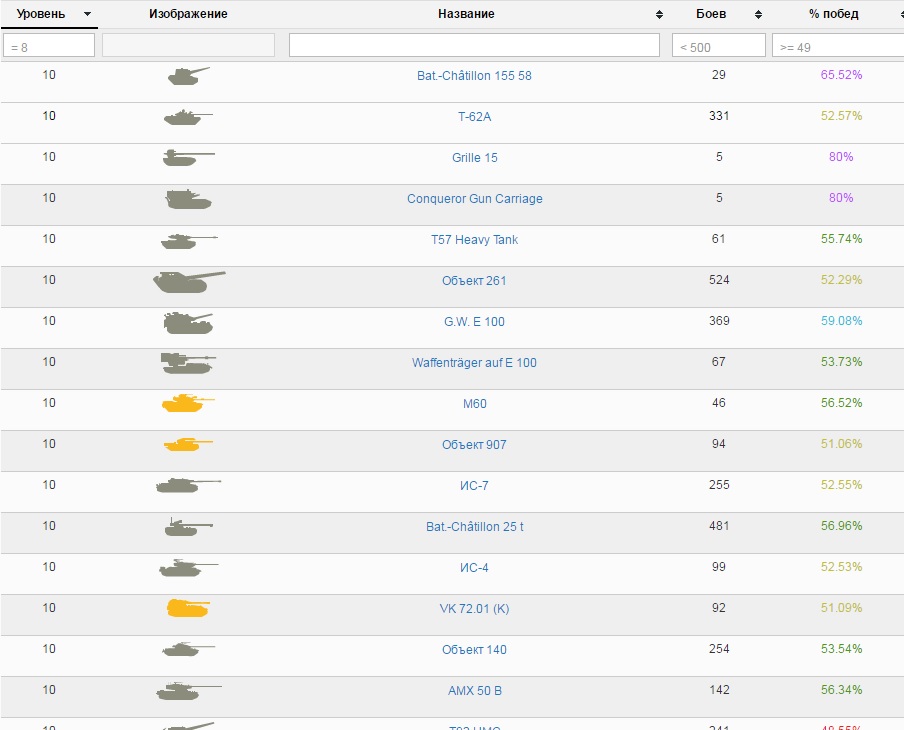Open the ИС-7 tank link
Screen dimensions: 904x730
[474, 486]
